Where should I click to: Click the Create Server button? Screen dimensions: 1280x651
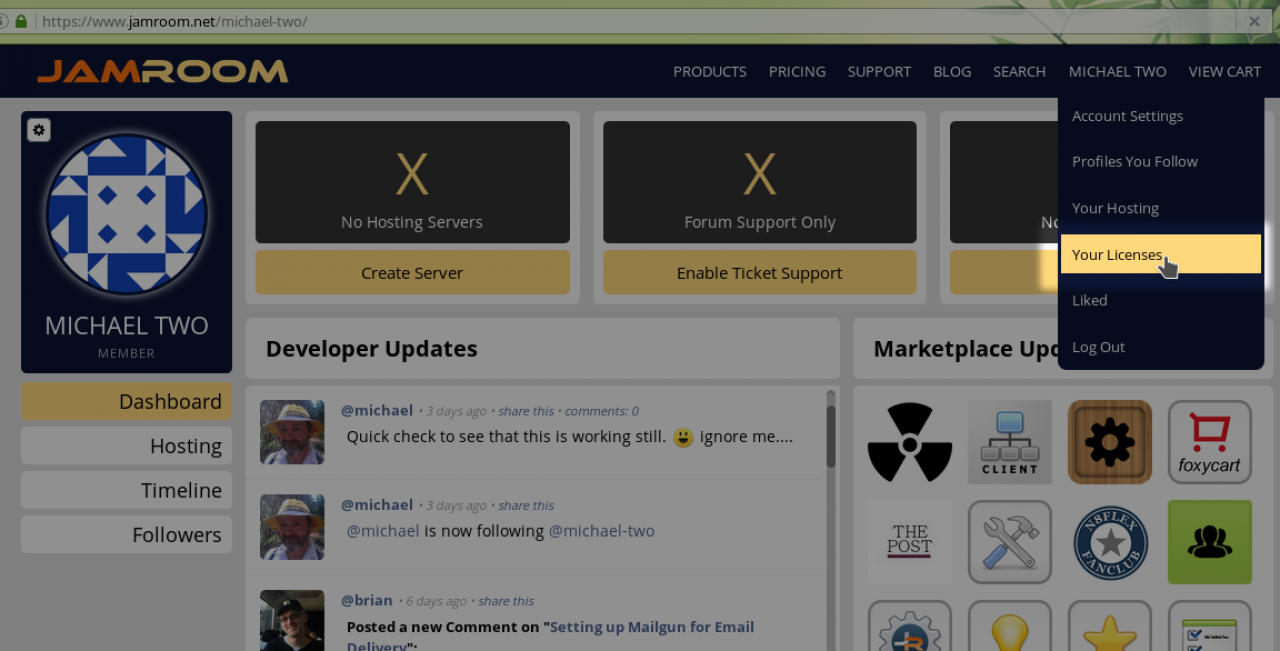pos(412,272)
